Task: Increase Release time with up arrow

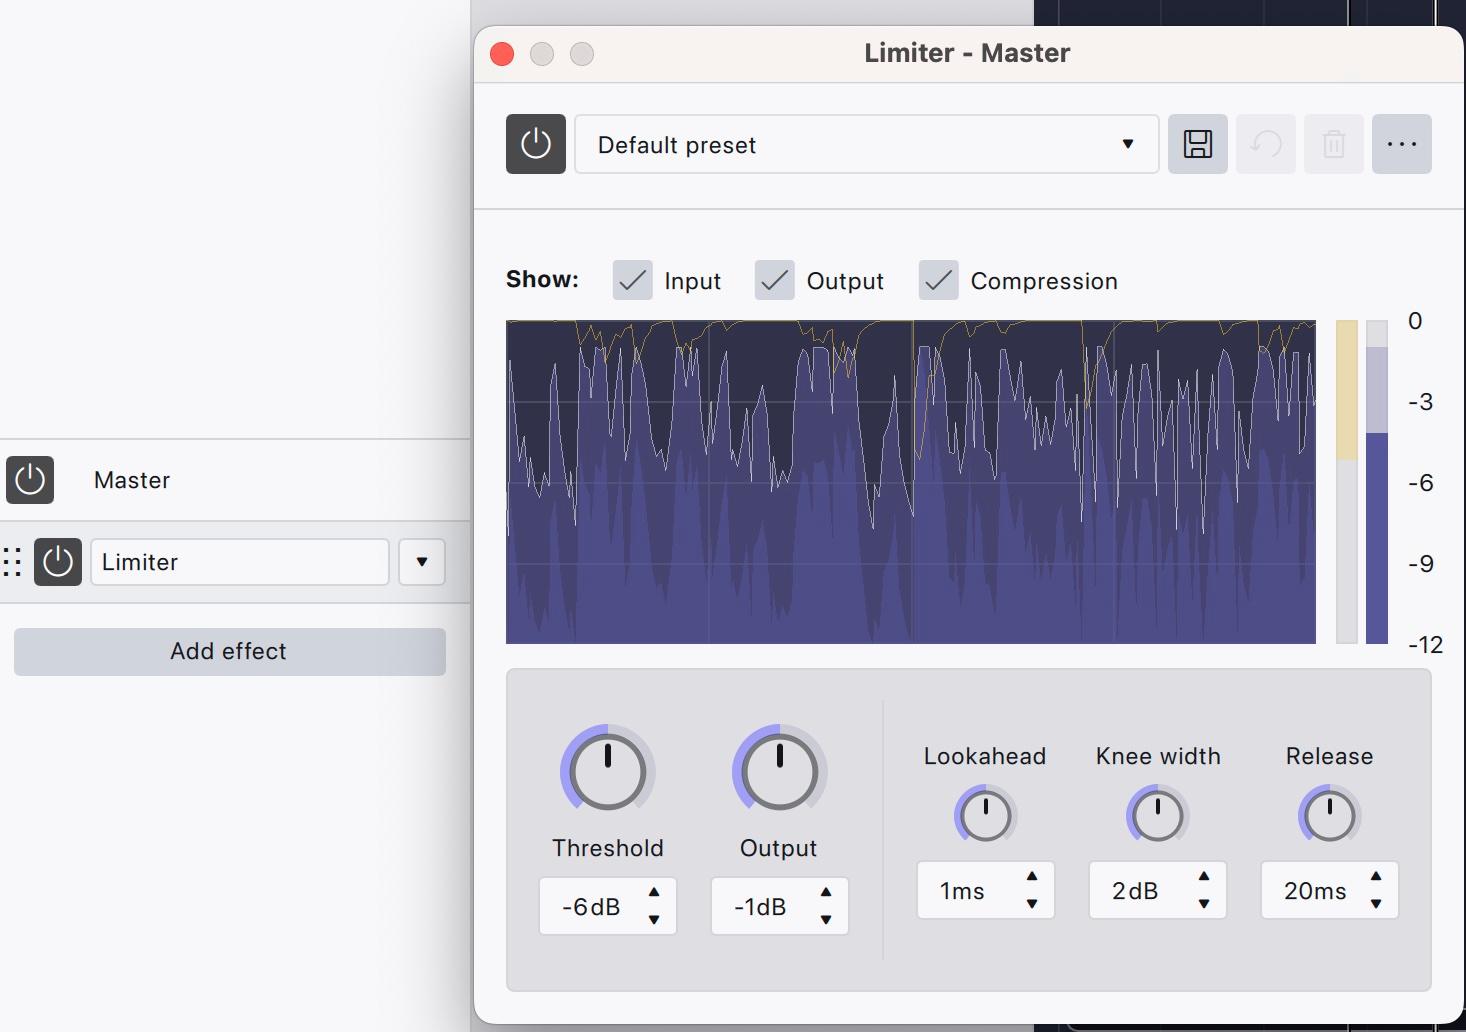Action: pyautogui.click(x=1376, y=876)
